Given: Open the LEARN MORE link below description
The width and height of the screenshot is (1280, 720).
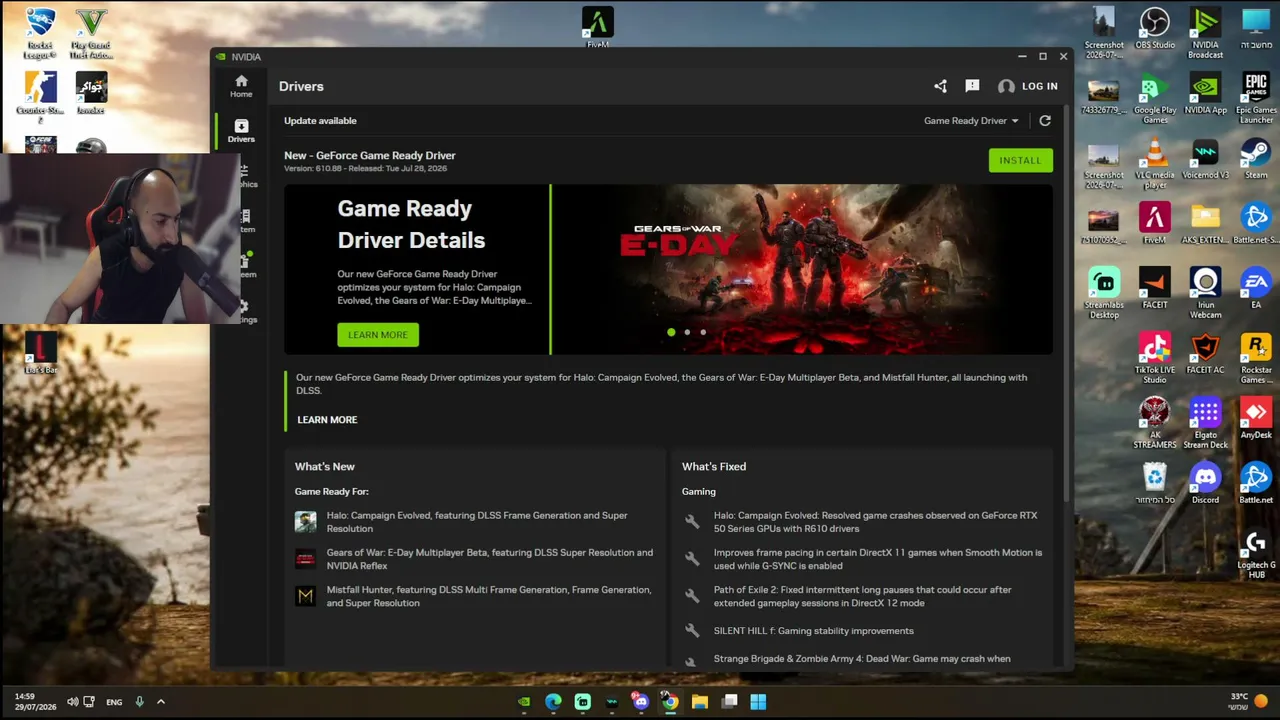Looking at the screenshot, I should tap(327, 420).
